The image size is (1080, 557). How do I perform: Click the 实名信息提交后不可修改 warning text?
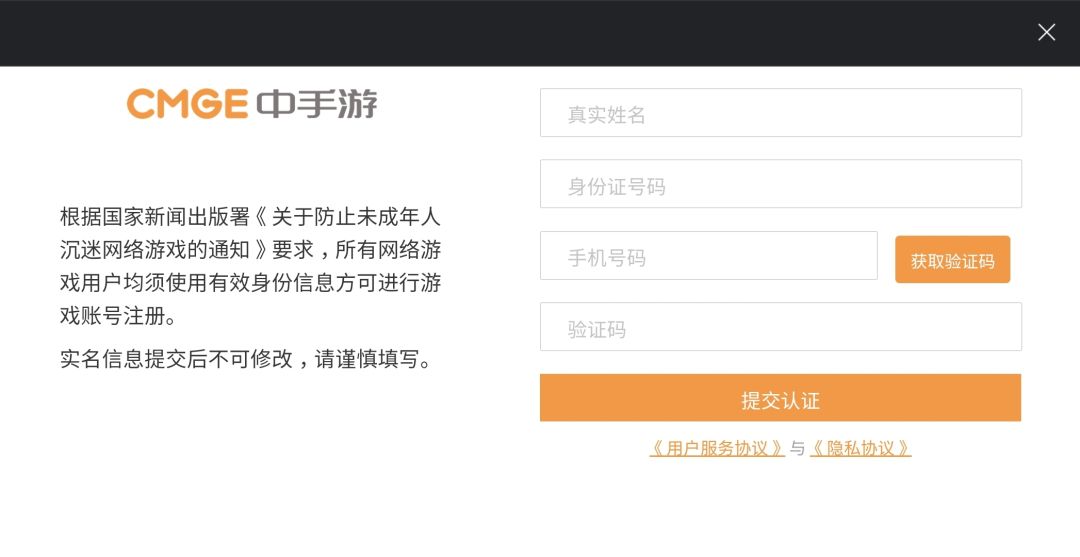pos(176,359)
